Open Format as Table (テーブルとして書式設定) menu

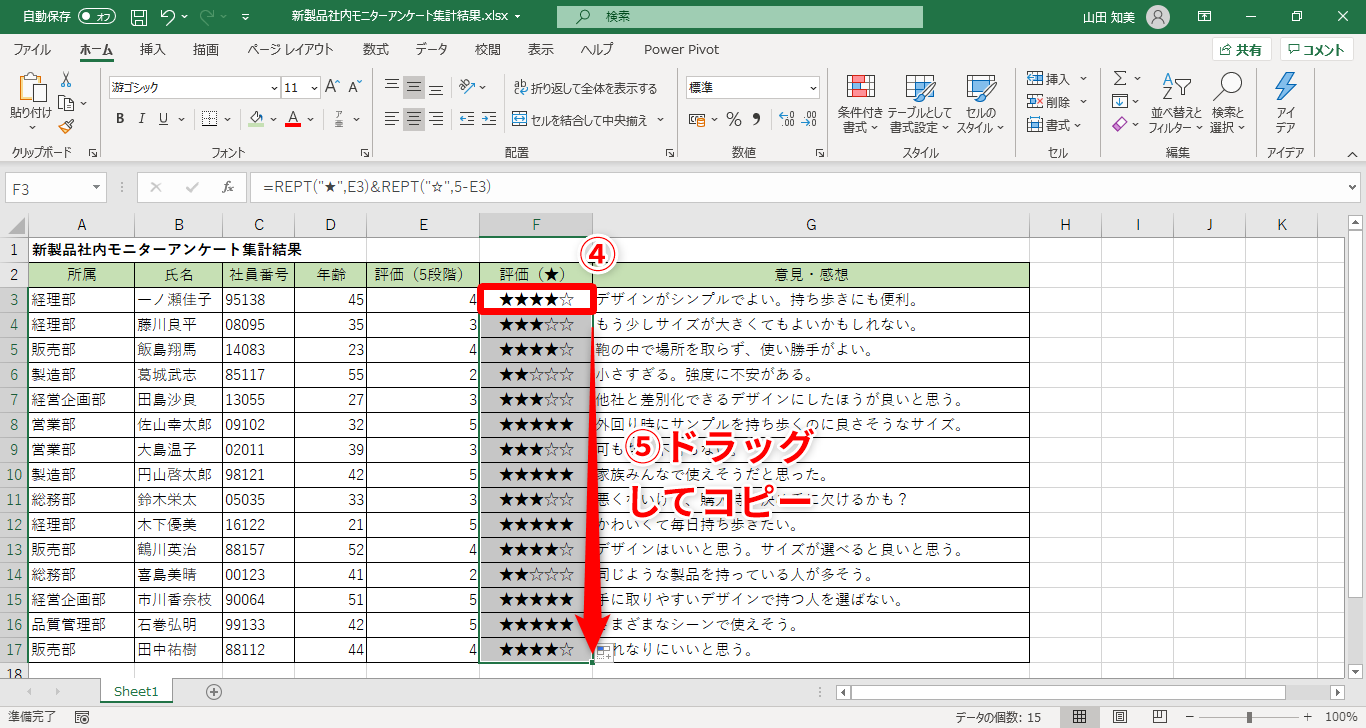click(920, 104)
